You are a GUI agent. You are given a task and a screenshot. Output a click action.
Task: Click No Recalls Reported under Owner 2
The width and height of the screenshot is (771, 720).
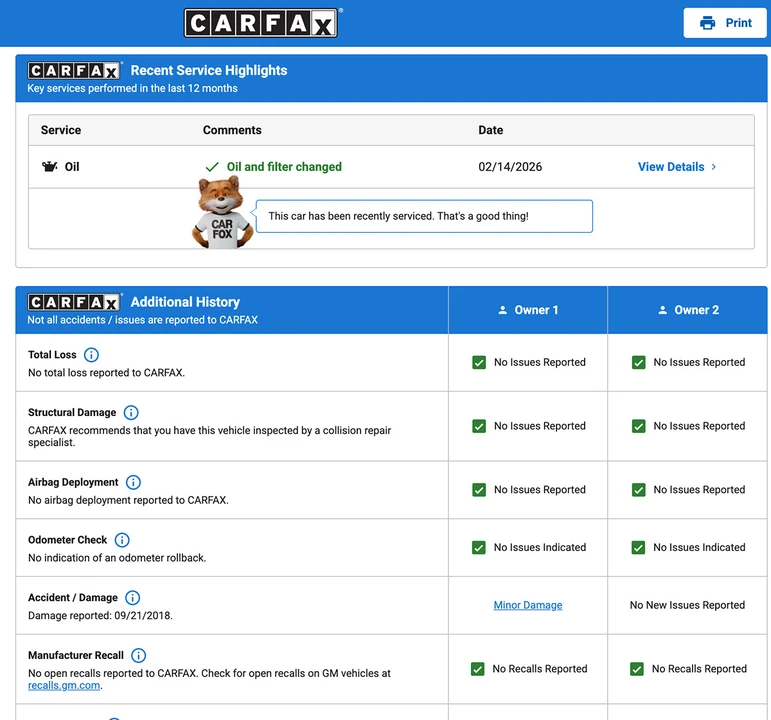tap(699, 669)
